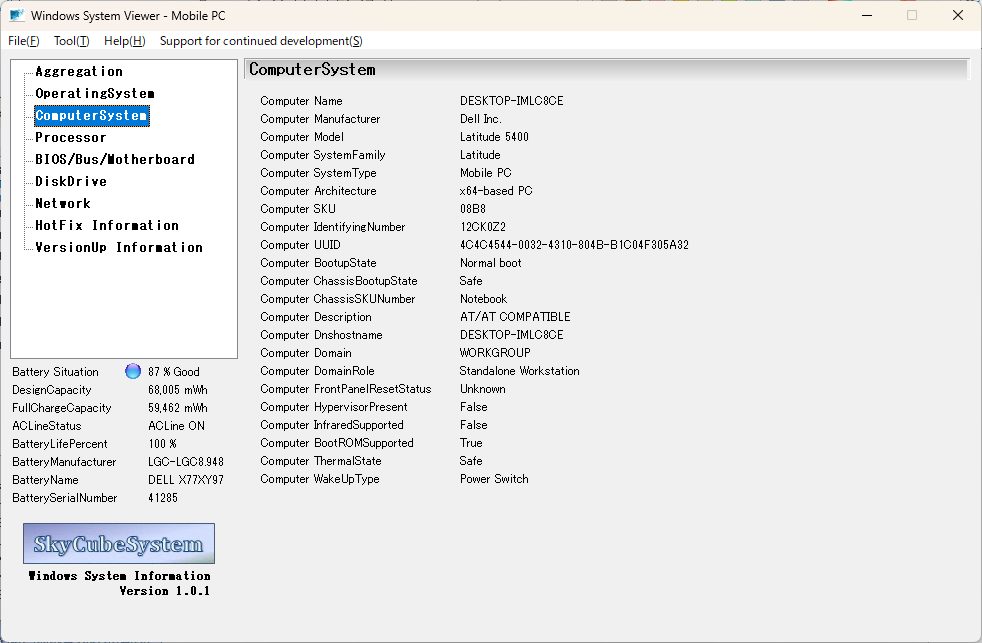Select Aggregation in the tree
The width and height of the screenshot is (982, 643).
[x=79, y=71]
